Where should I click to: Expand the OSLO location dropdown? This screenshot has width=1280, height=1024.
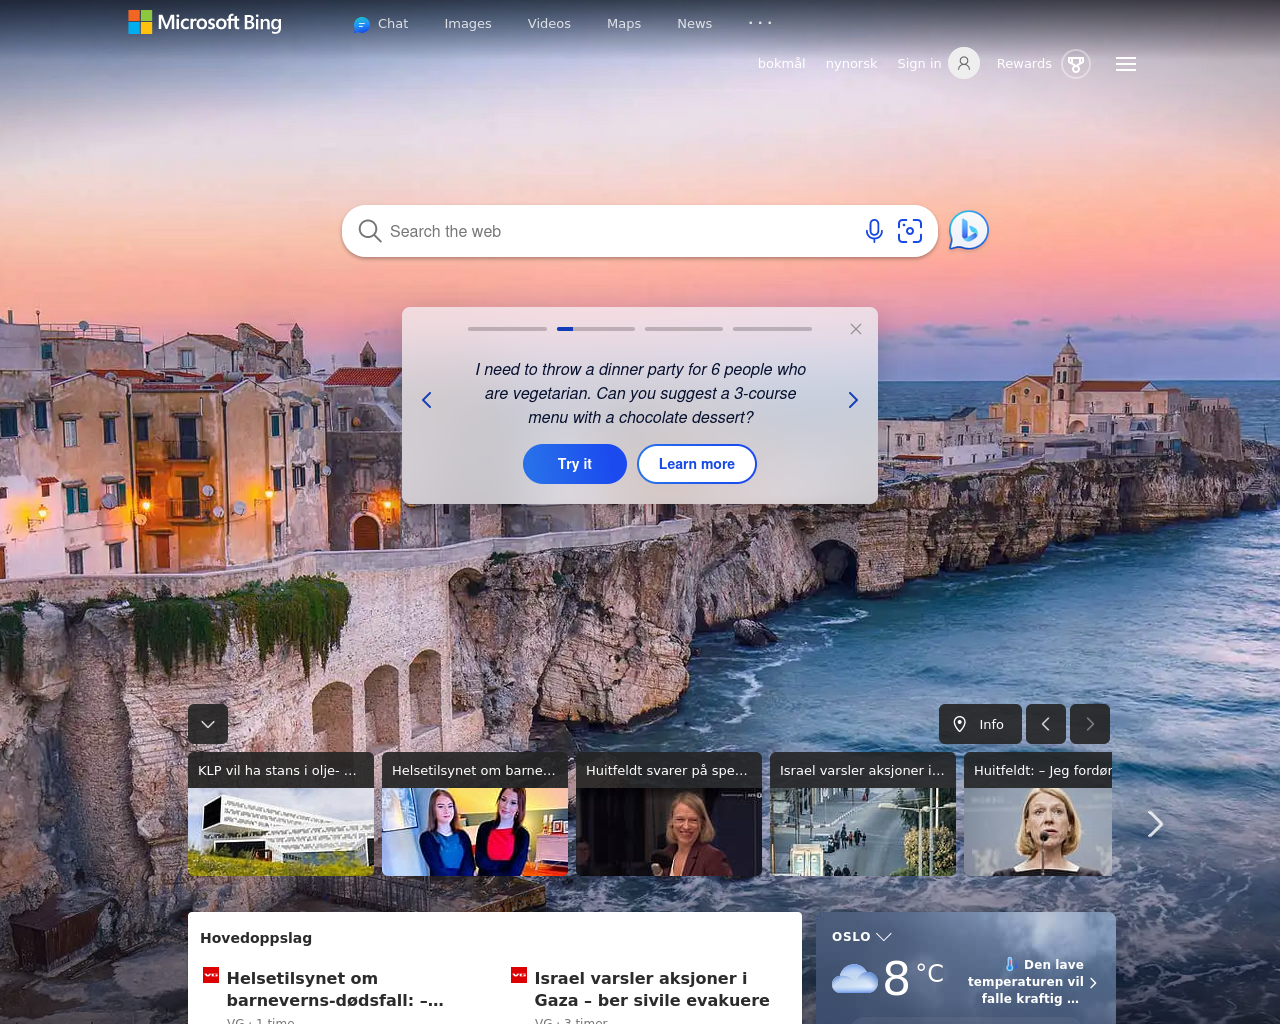click(x=862, y=937)
